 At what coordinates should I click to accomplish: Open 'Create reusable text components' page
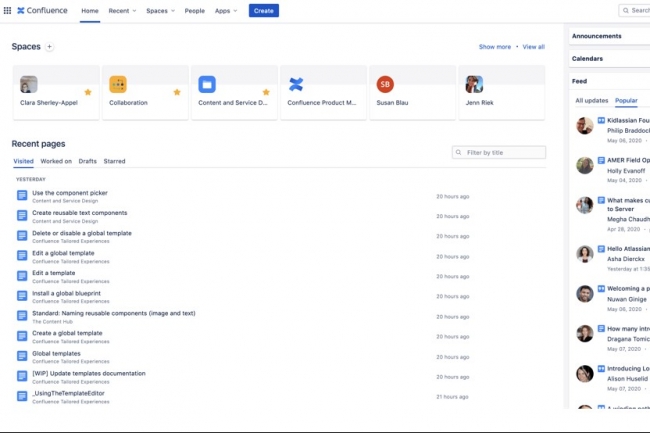click(80, 213)
